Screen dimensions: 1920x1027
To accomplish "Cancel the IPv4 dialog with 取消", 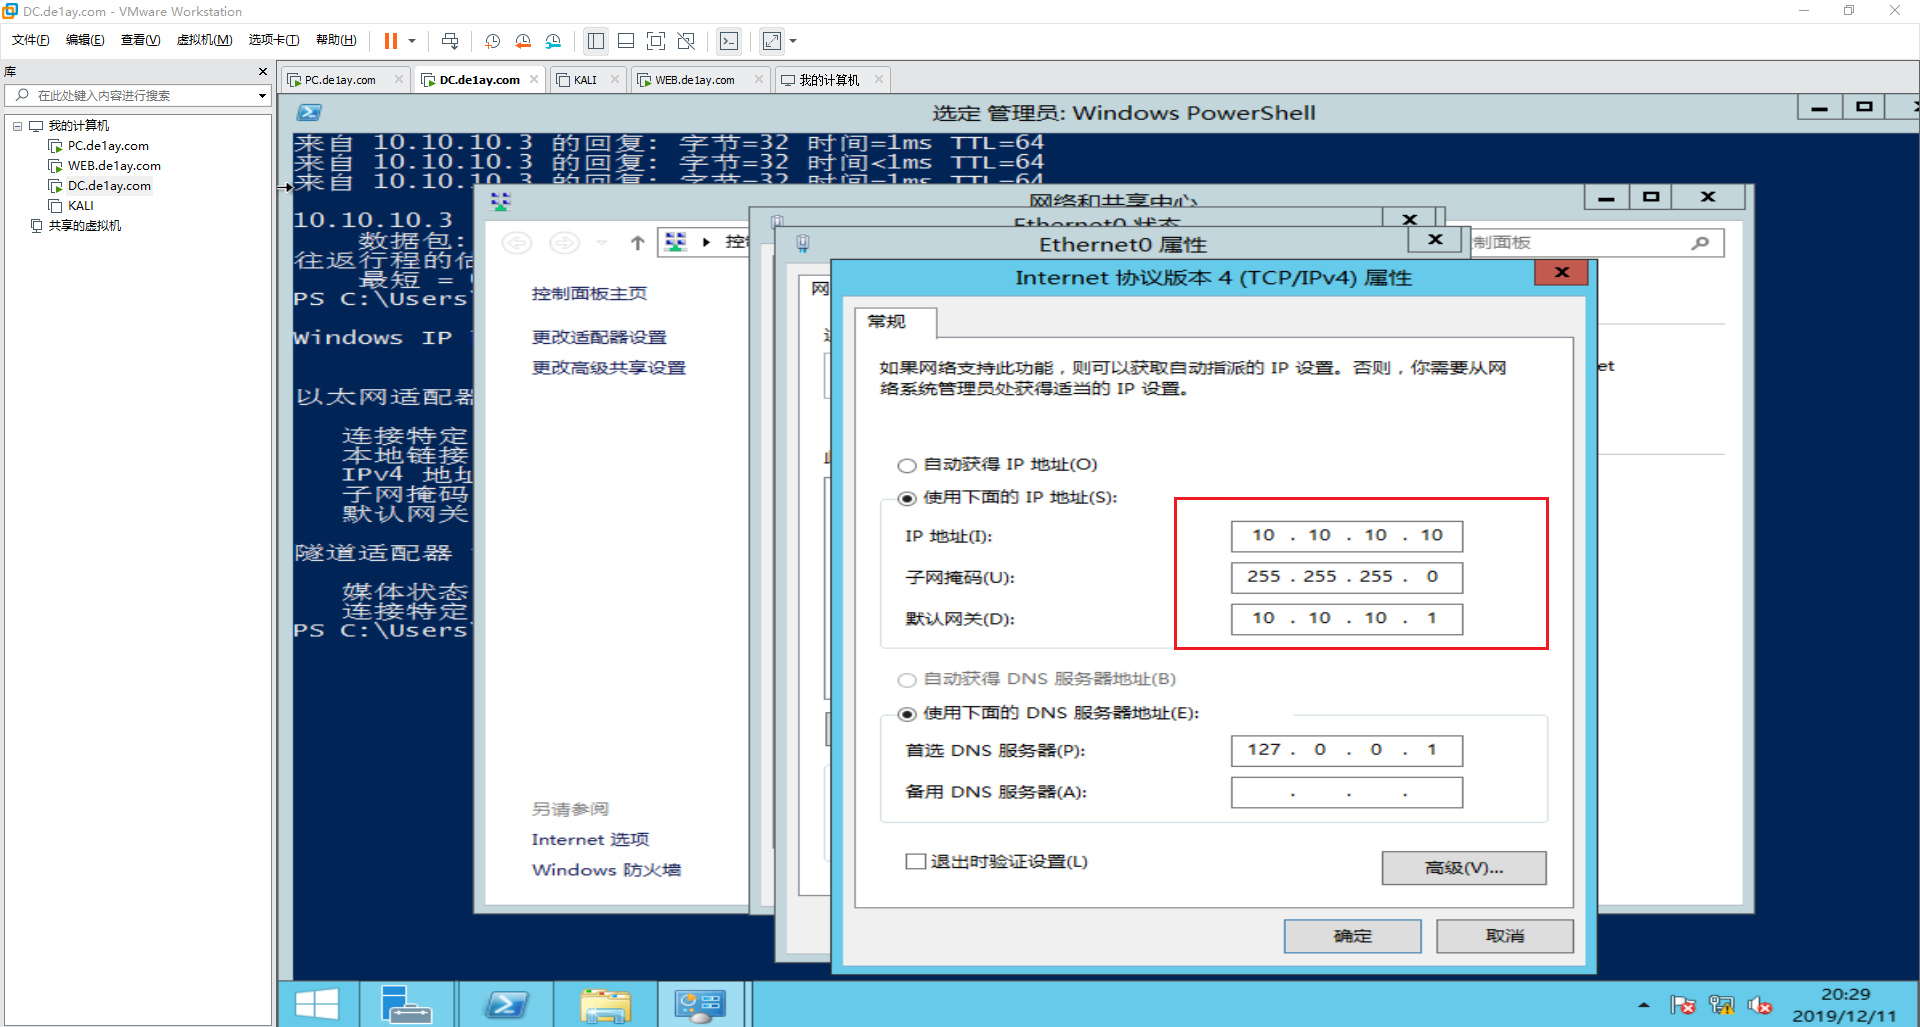I will [x=1505, y=936].
